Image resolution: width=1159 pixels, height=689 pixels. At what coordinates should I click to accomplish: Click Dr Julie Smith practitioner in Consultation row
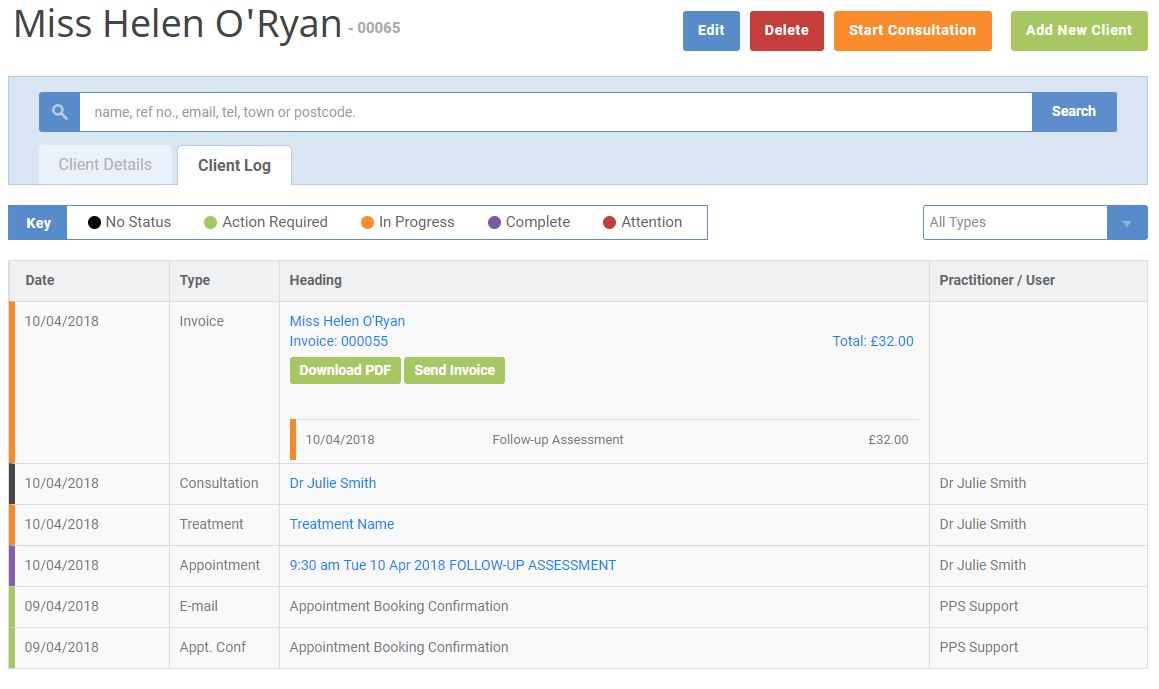[982, 483]
